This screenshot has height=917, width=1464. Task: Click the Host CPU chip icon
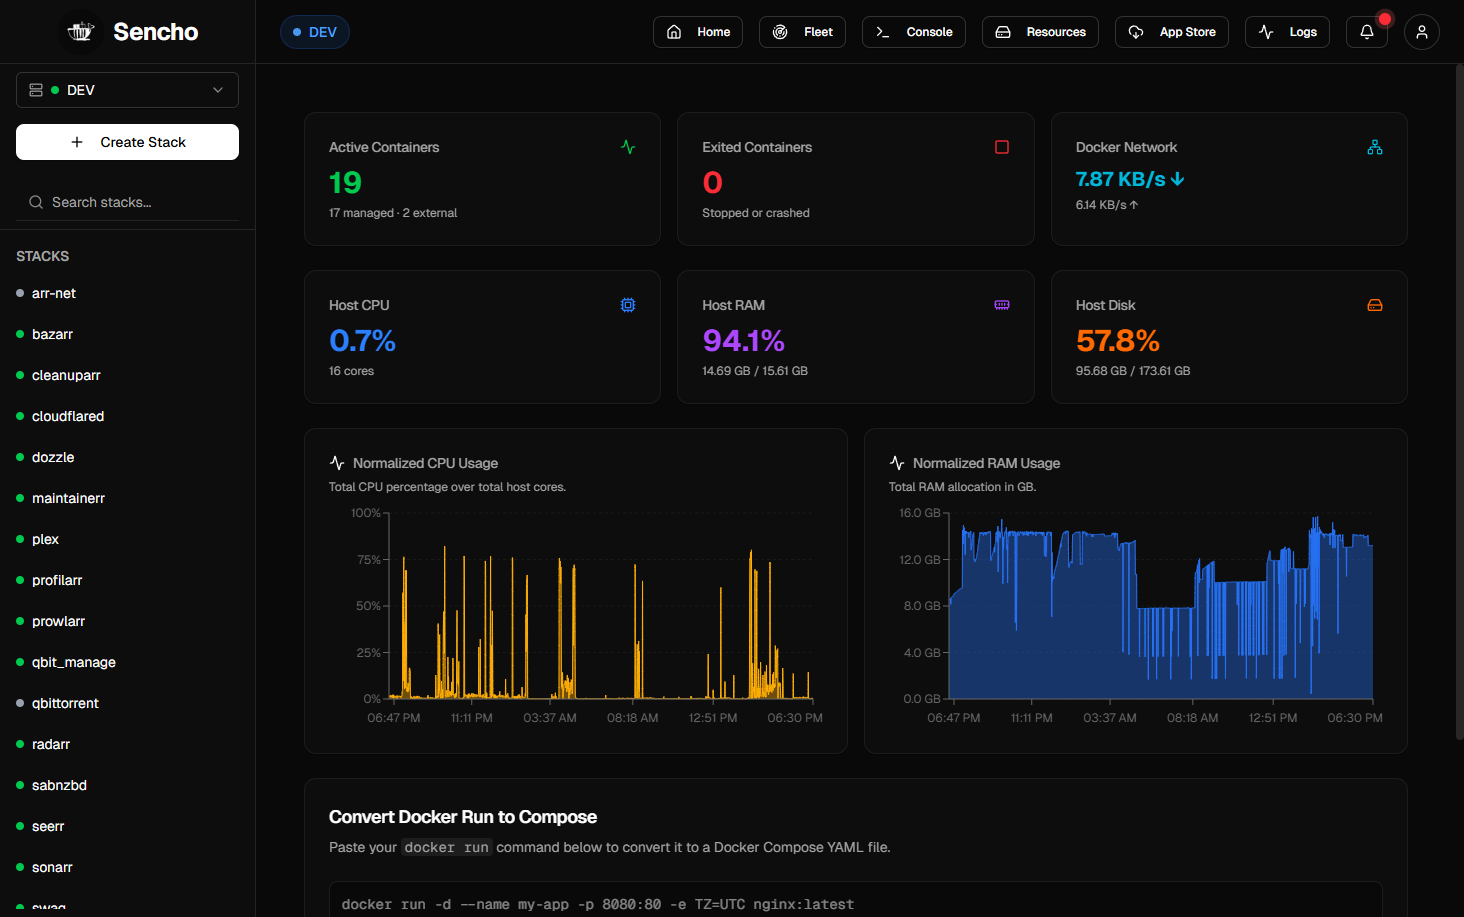pyautogui.click(x=628, y=305)
